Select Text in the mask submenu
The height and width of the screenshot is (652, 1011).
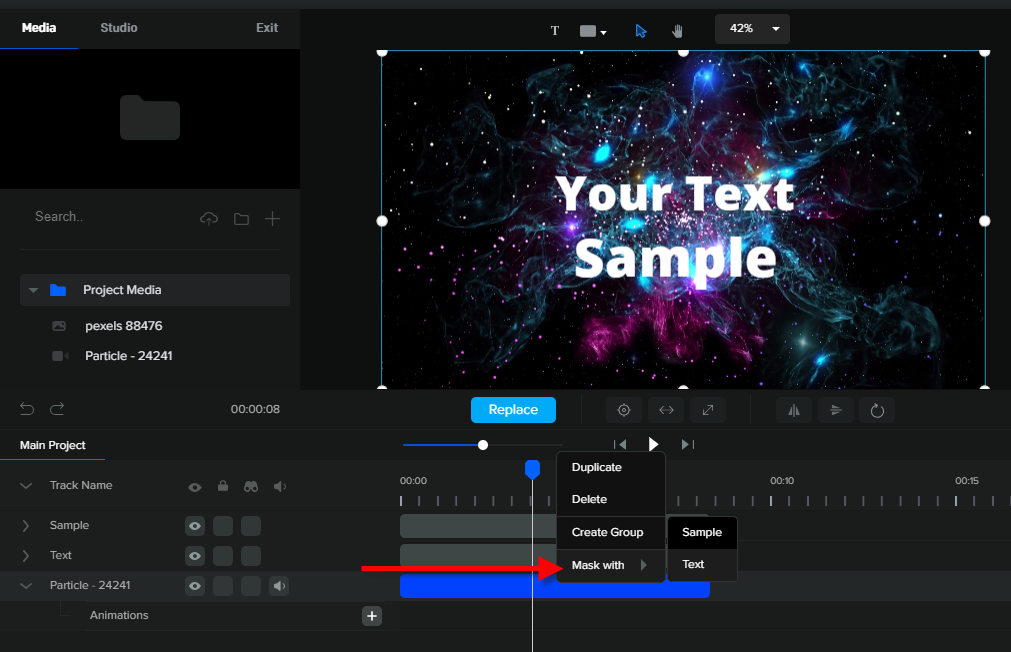point(702,564)
